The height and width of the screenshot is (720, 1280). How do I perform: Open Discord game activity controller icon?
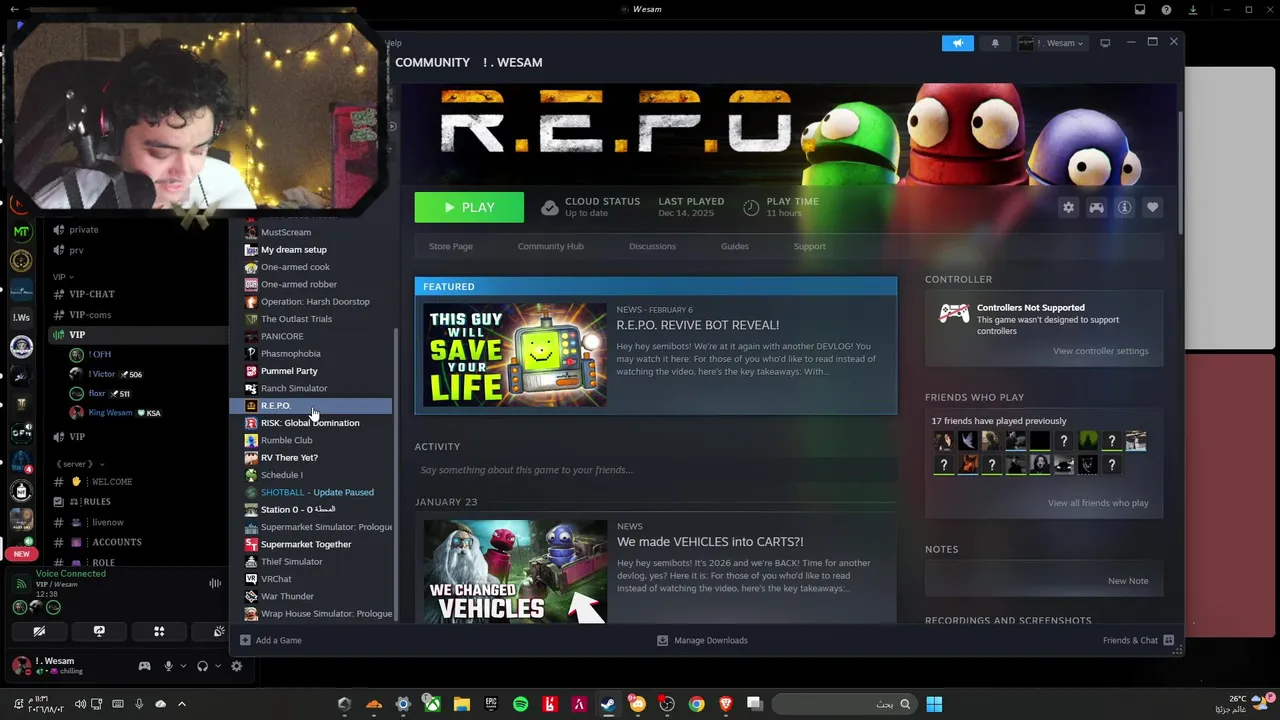click(144, 666)
